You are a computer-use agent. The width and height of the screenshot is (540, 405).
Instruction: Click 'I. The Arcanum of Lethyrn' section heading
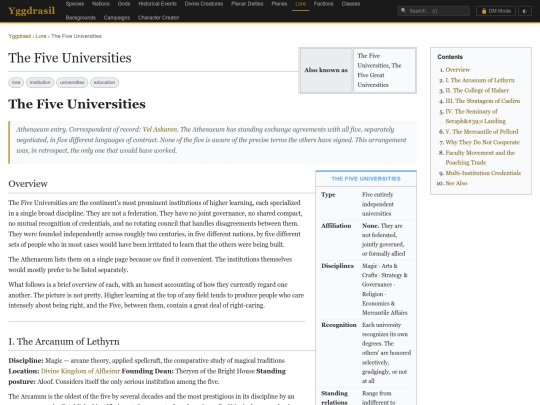pyautogui.click(x=64, y=341)
